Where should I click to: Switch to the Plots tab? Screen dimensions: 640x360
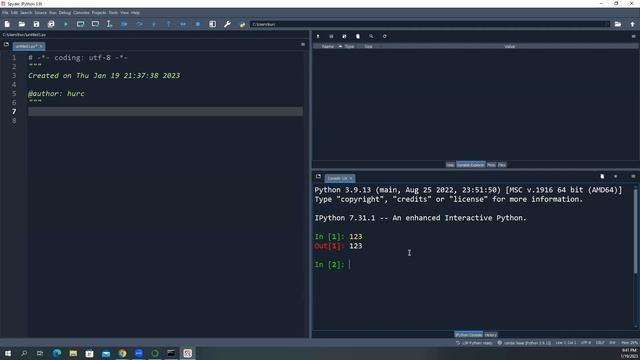(x=491, y=165)
